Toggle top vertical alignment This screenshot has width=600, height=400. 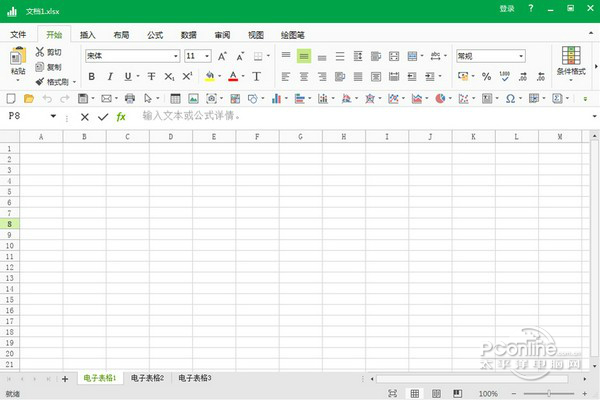point(286,56)
